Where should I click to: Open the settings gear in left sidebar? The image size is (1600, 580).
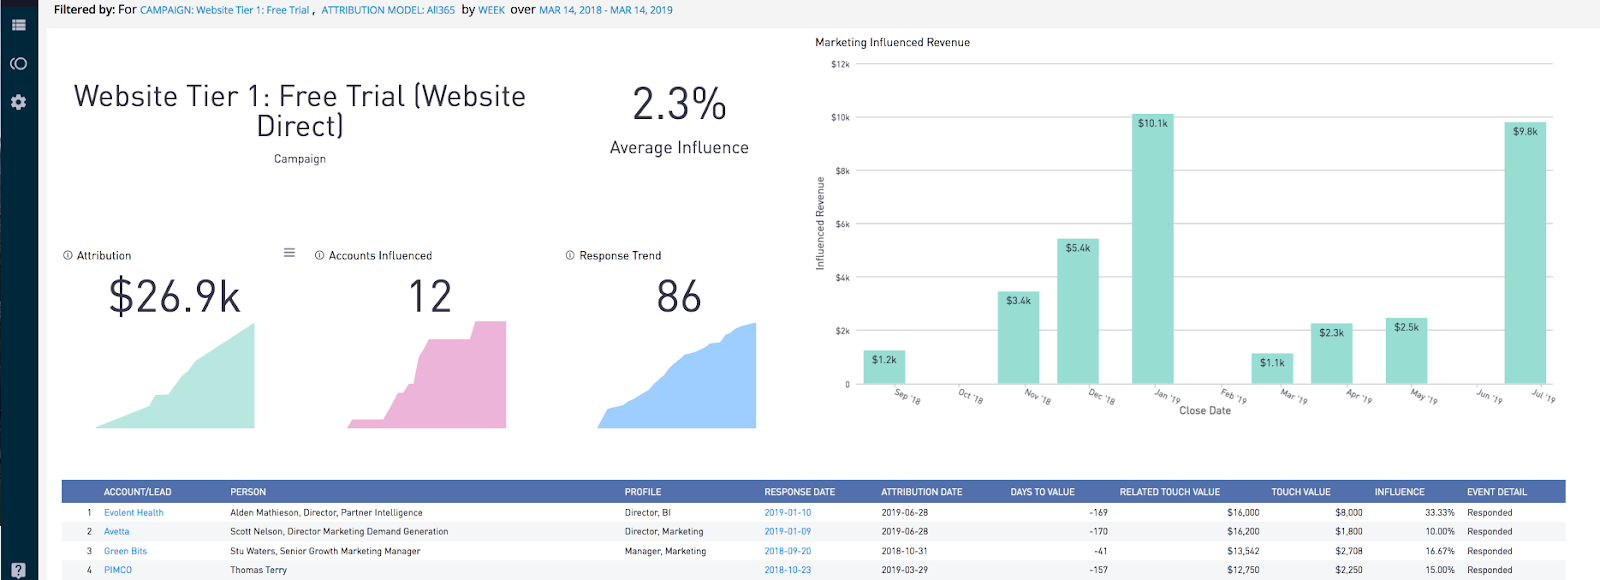point(18,102)
